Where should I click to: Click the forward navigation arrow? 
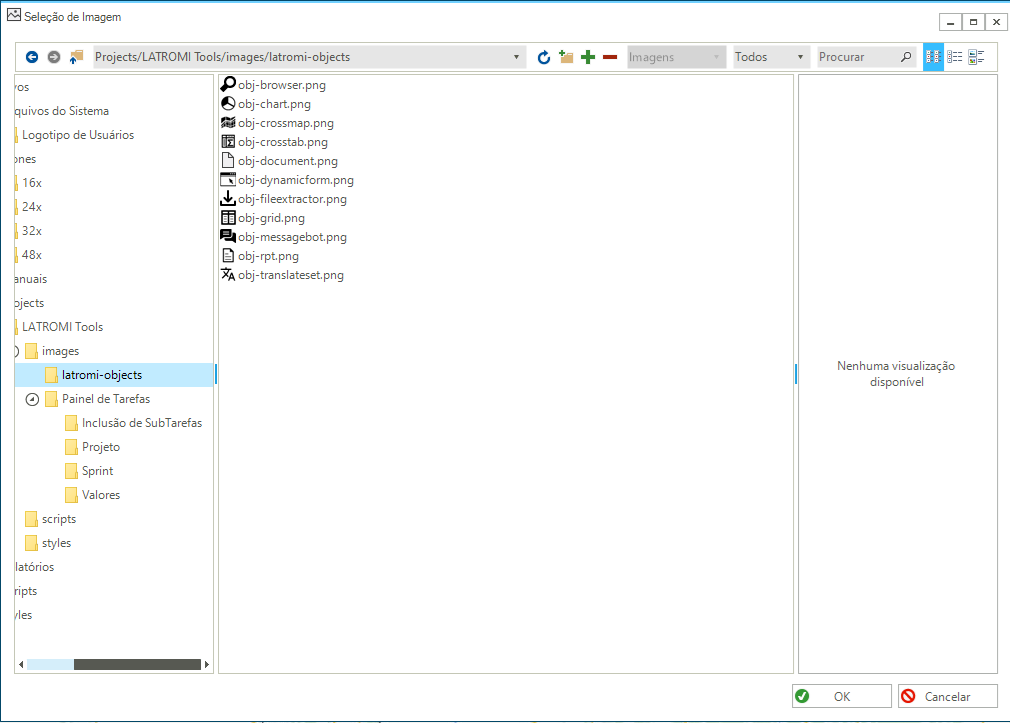(54, 58)
